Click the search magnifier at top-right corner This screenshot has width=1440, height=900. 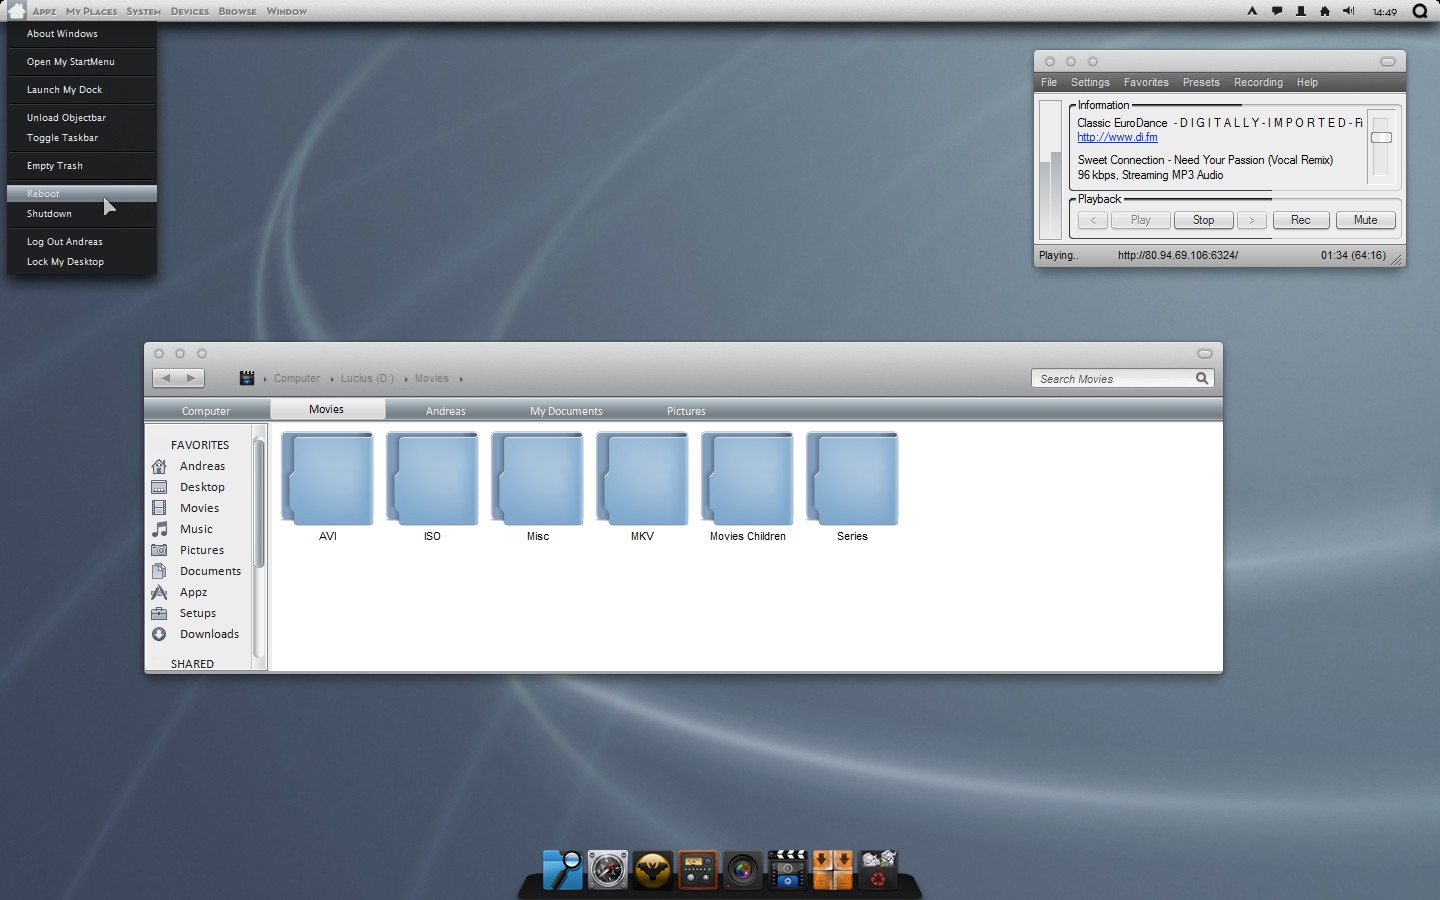tap(1420, 11)
